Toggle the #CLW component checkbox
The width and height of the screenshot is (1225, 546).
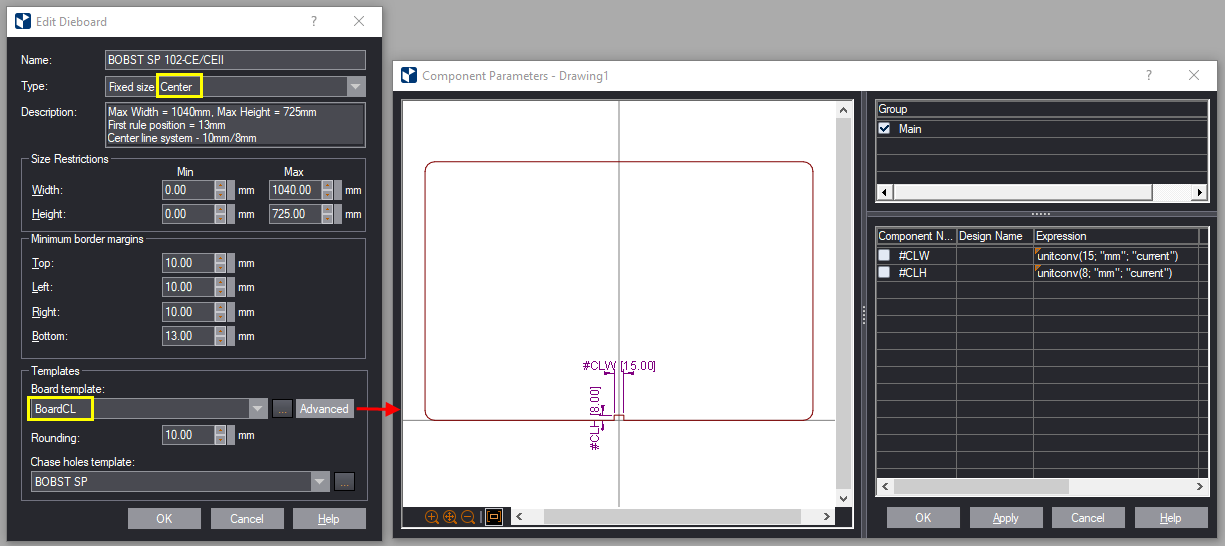(884, 256)
